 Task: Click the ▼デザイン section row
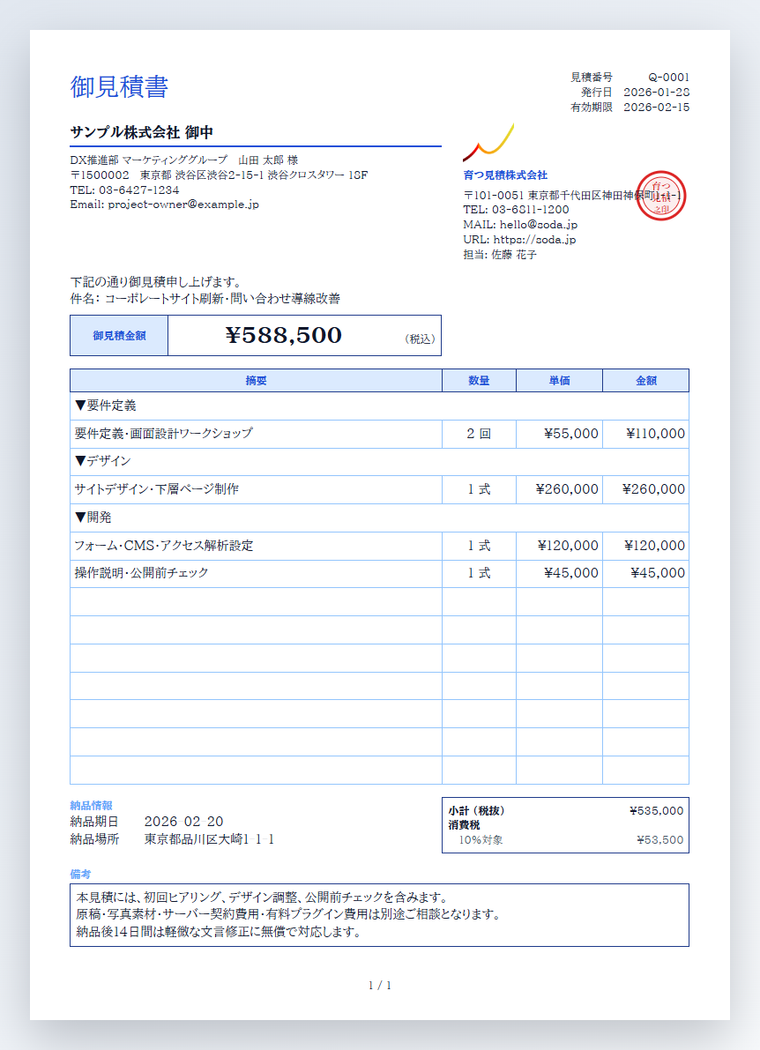pos(379,461)
